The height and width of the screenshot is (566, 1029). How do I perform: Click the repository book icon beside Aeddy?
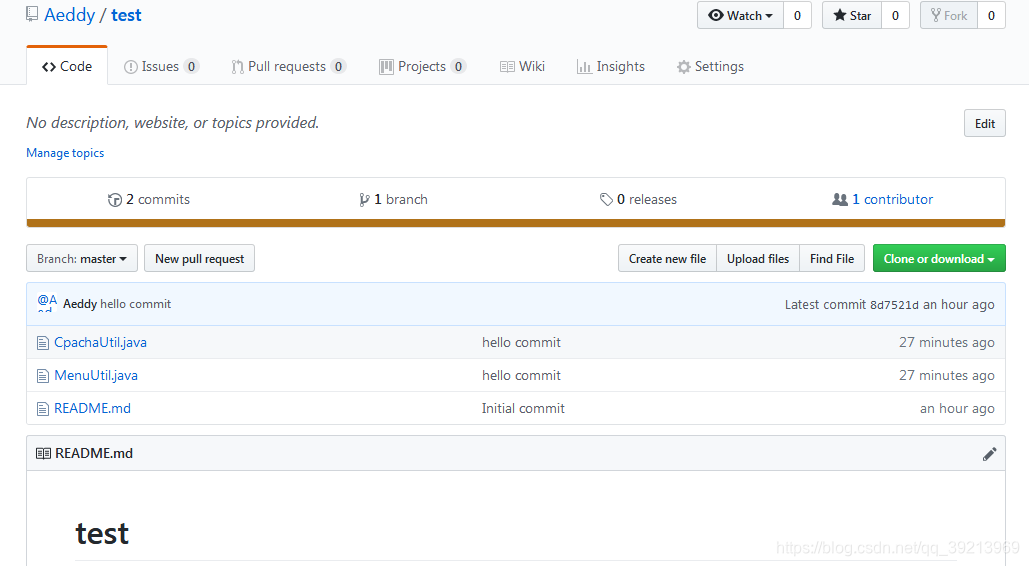[32, 14]
